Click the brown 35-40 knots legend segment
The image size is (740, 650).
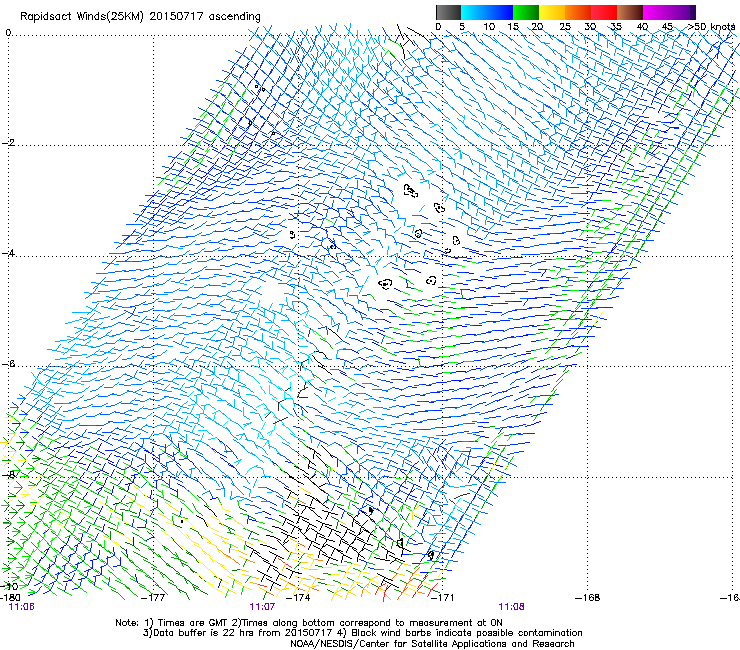point(630,12)
